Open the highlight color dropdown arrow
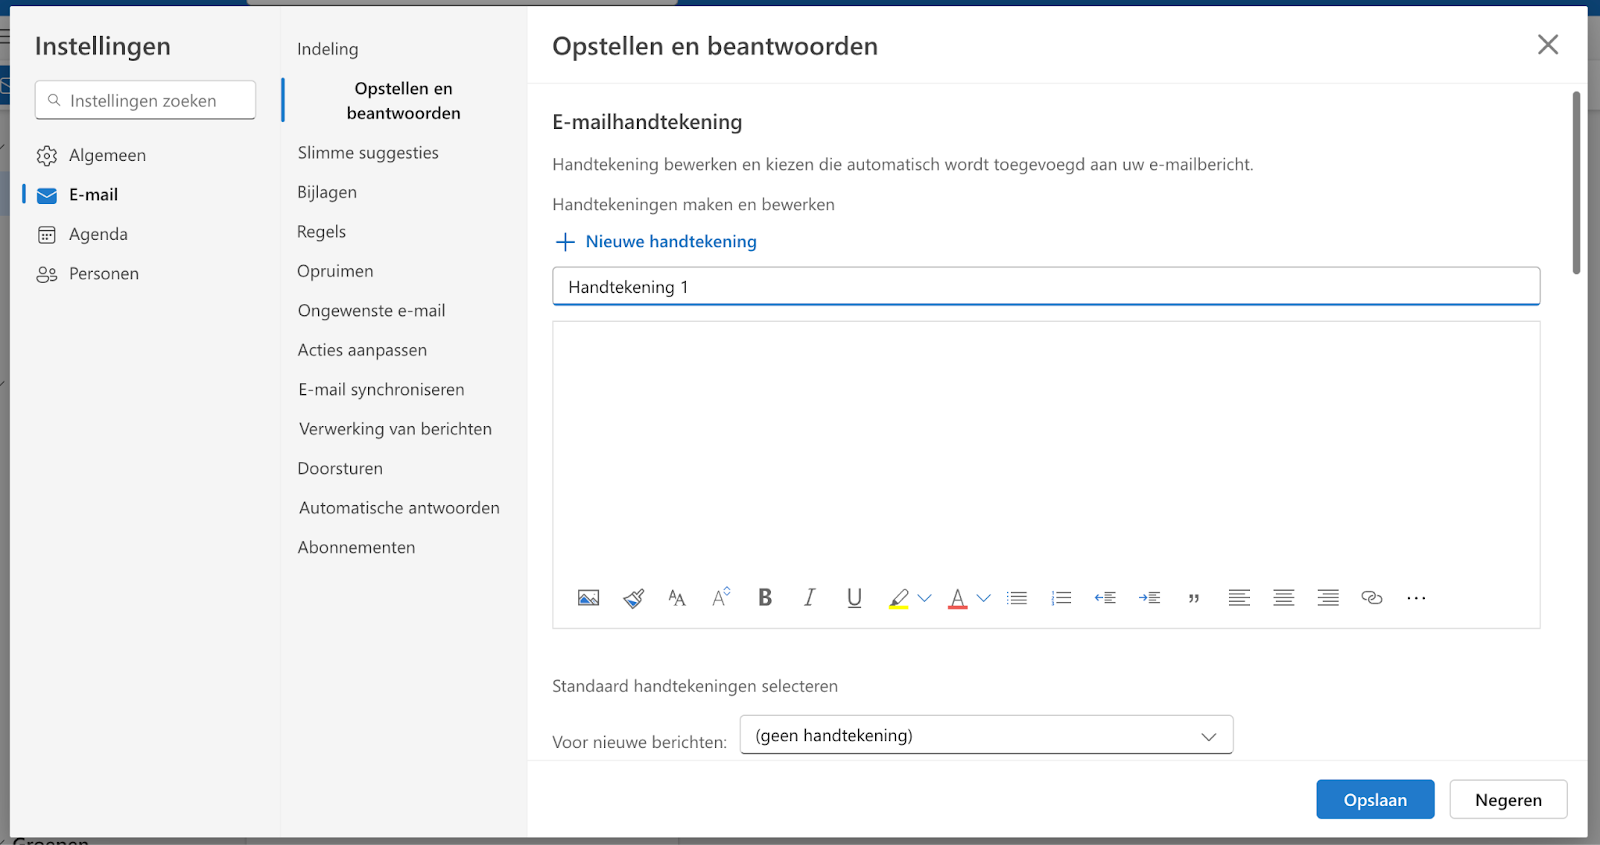Viewport: 1600px width, 845px height. (924, 598)
